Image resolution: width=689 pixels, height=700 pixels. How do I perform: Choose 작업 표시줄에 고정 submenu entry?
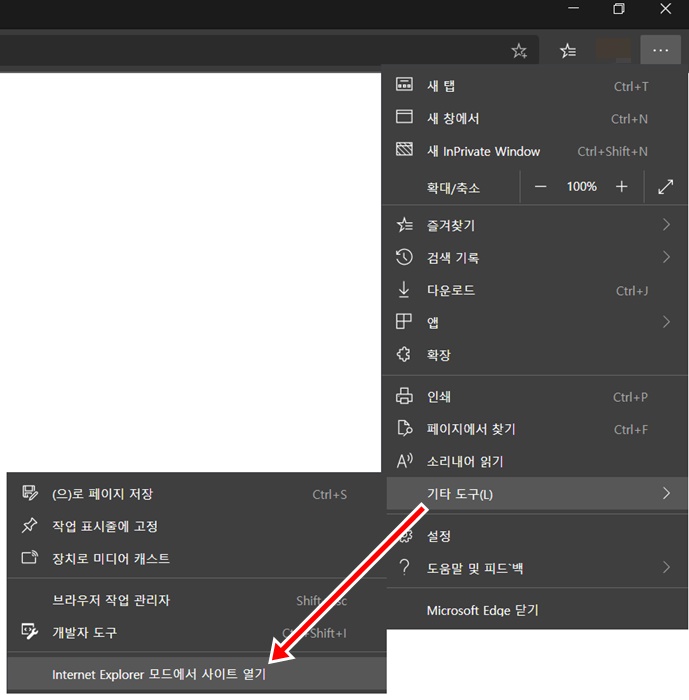coord(197,526)
